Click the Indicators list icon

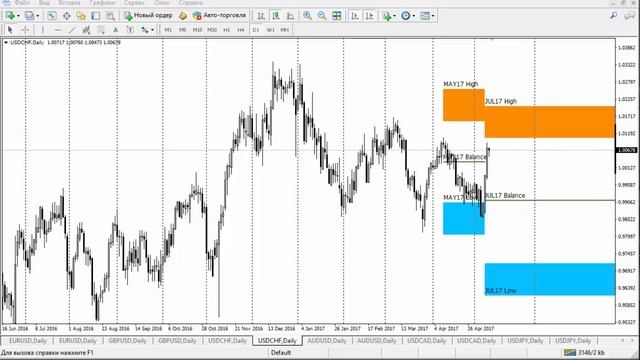[x=387, y=16]
